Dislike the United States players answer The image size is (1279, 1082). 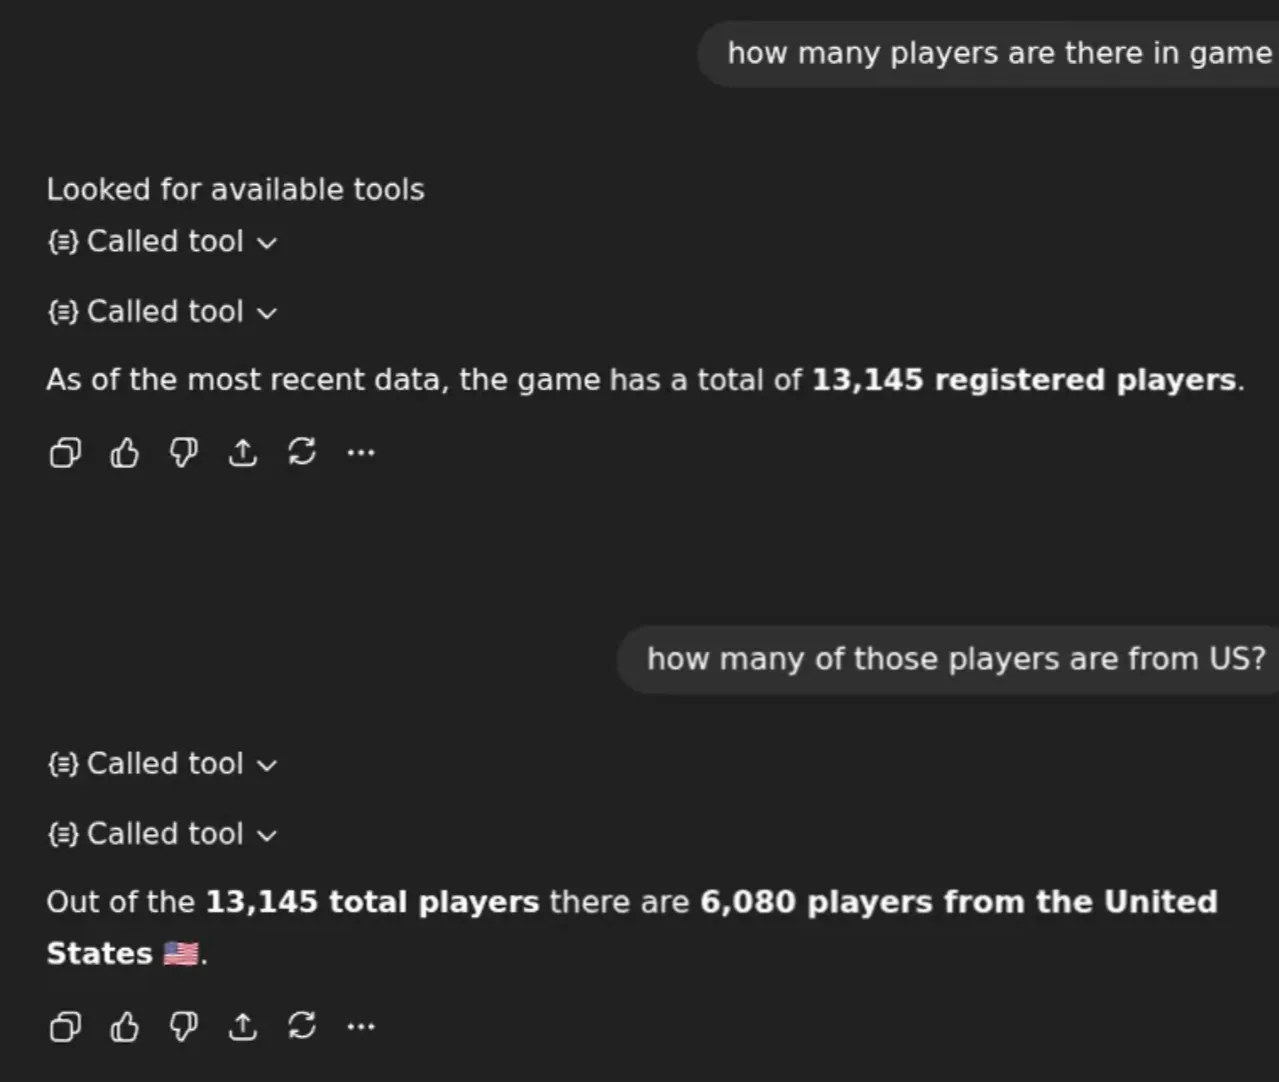click(183, 1026)
